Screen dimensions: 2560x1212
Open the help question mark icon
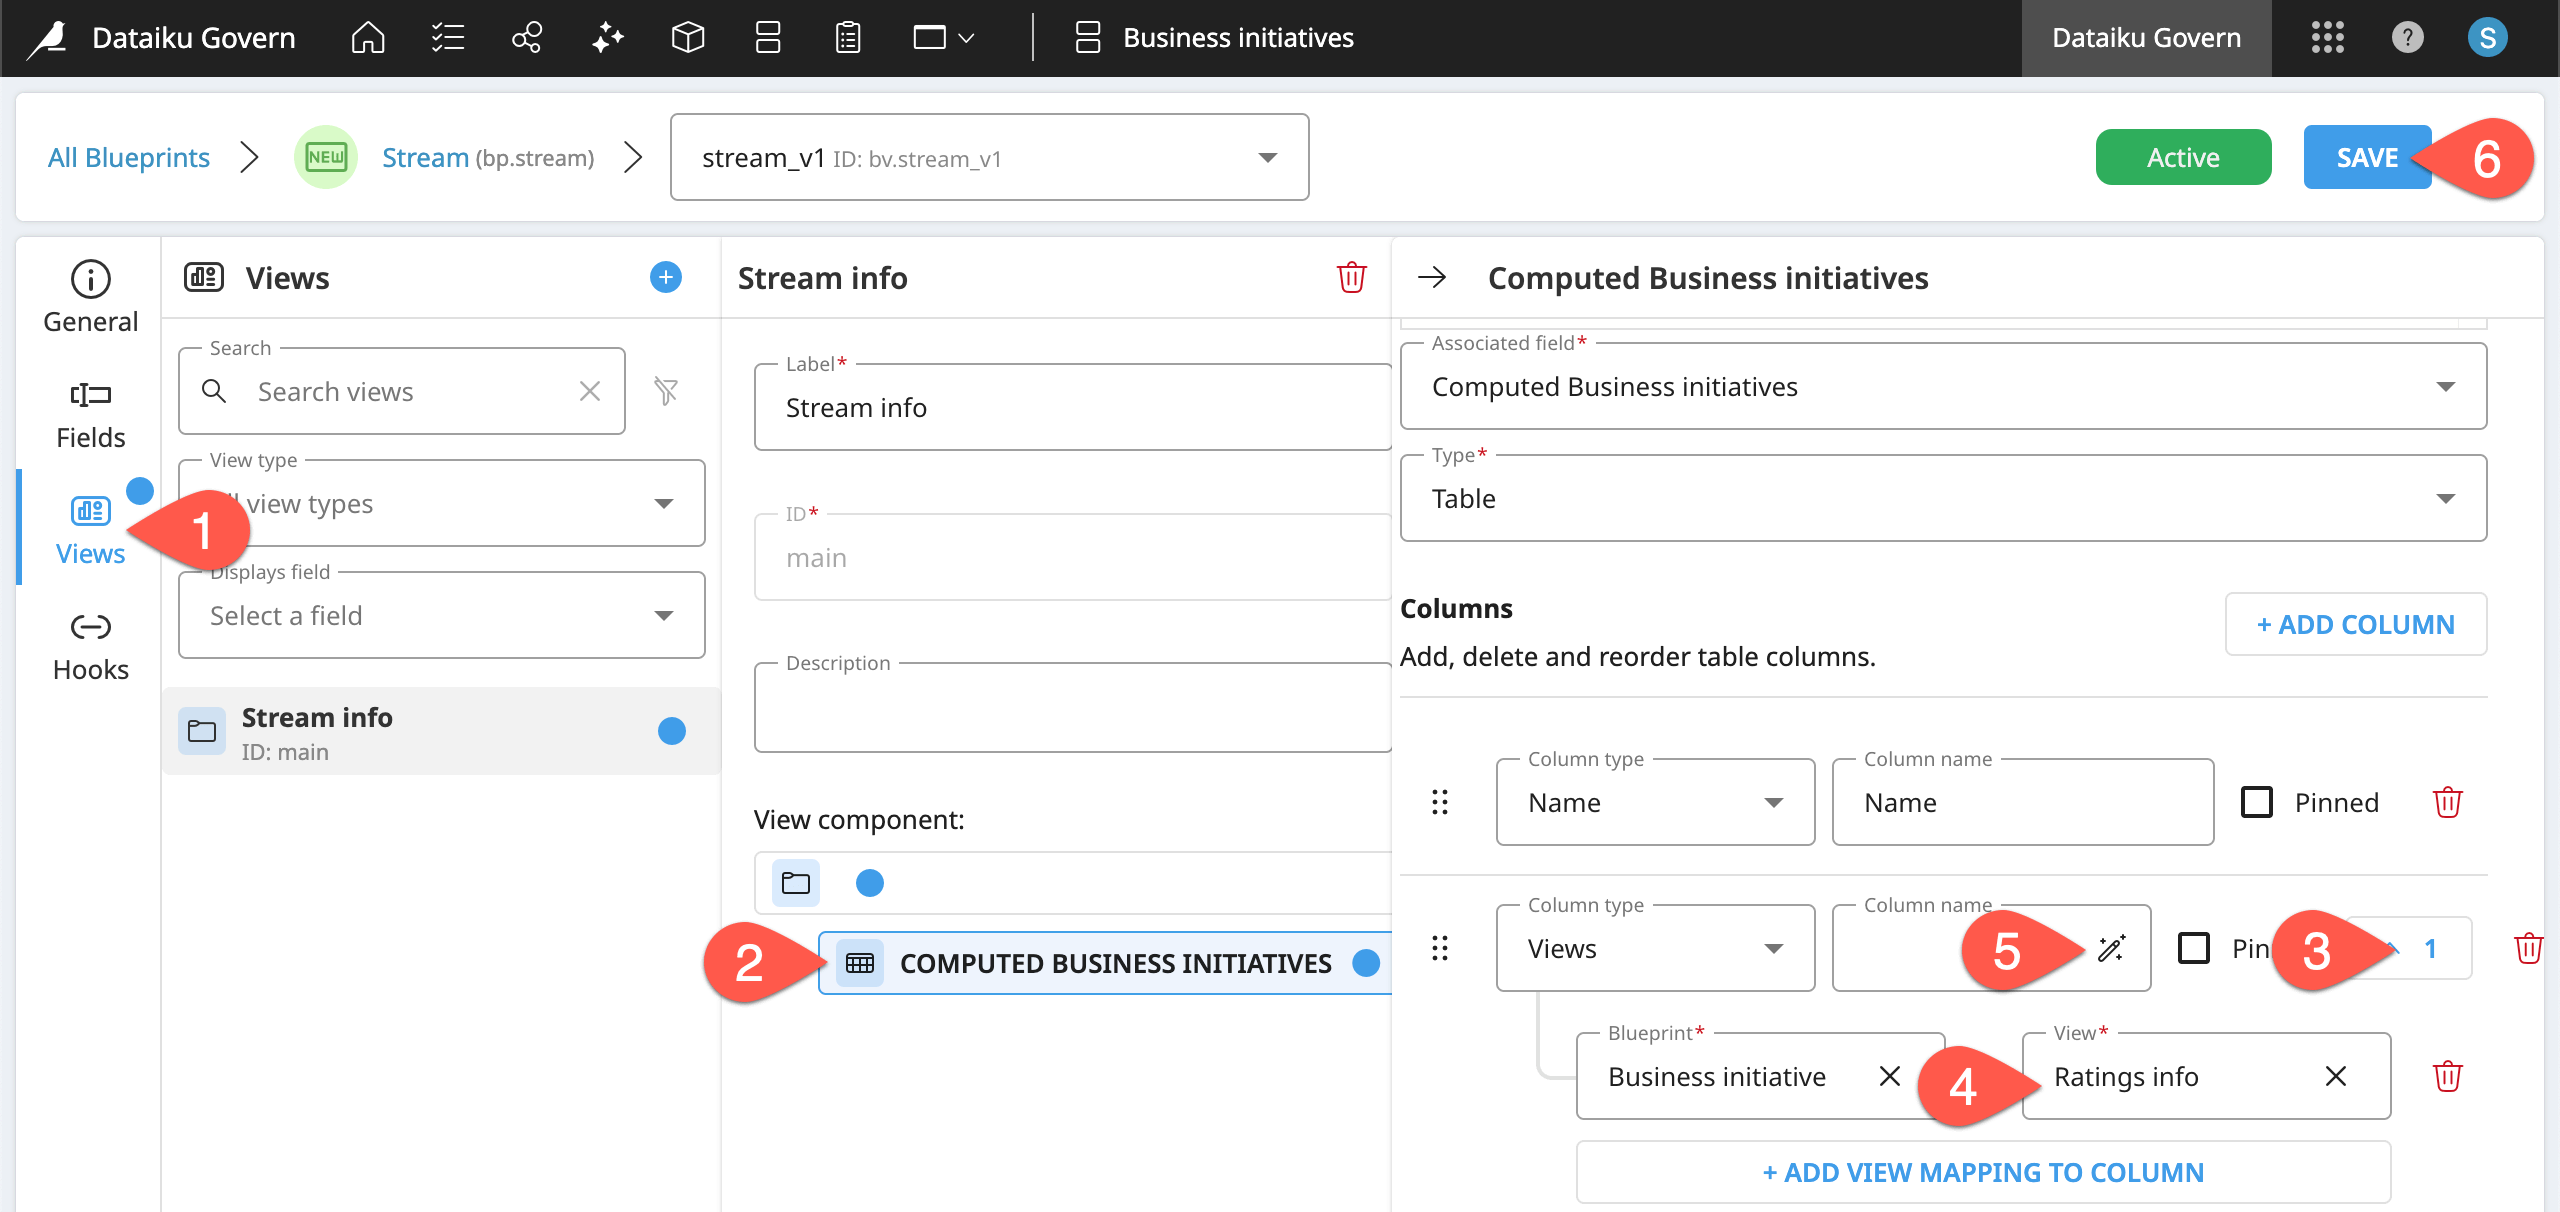[x=2407, y=37]
